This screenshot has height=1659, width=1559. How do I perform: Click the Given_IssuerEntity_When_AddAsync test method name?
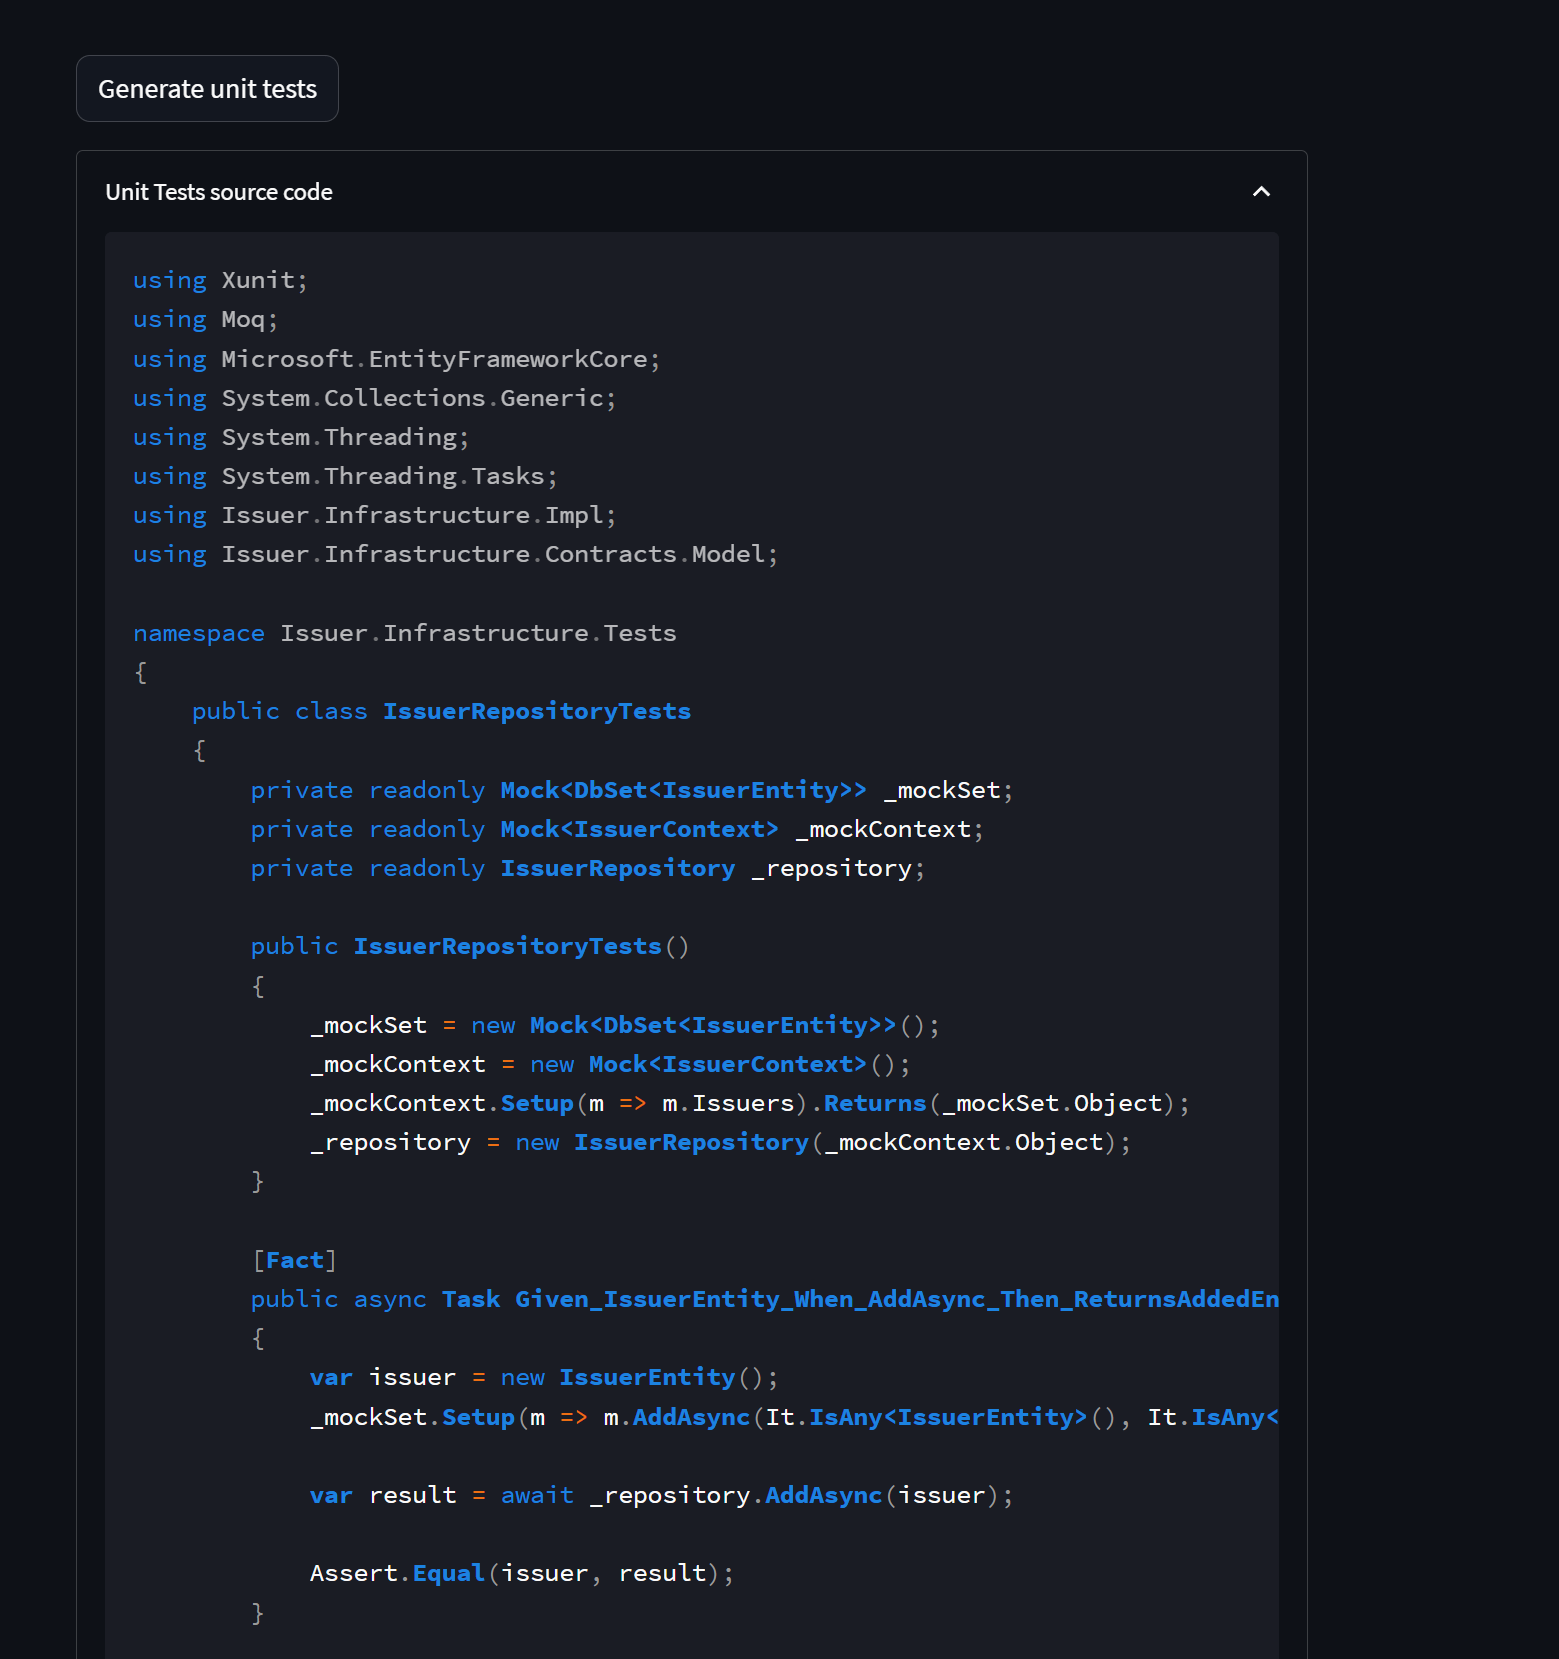(x=896, y=1299)
